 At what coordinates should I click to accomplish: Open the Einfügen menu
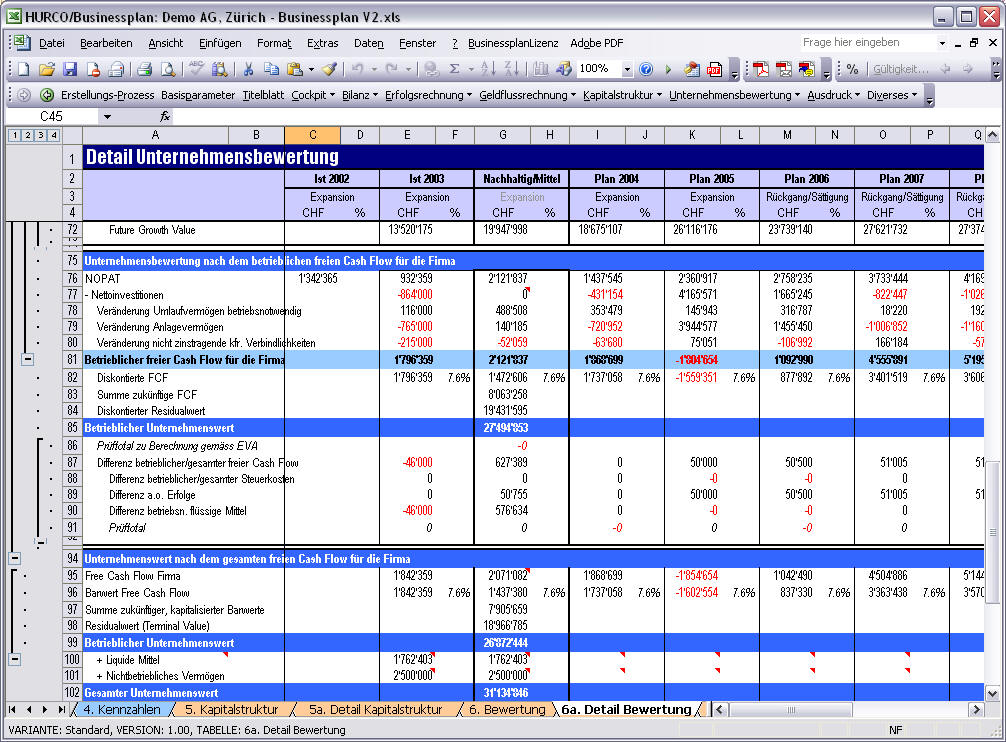220,44
